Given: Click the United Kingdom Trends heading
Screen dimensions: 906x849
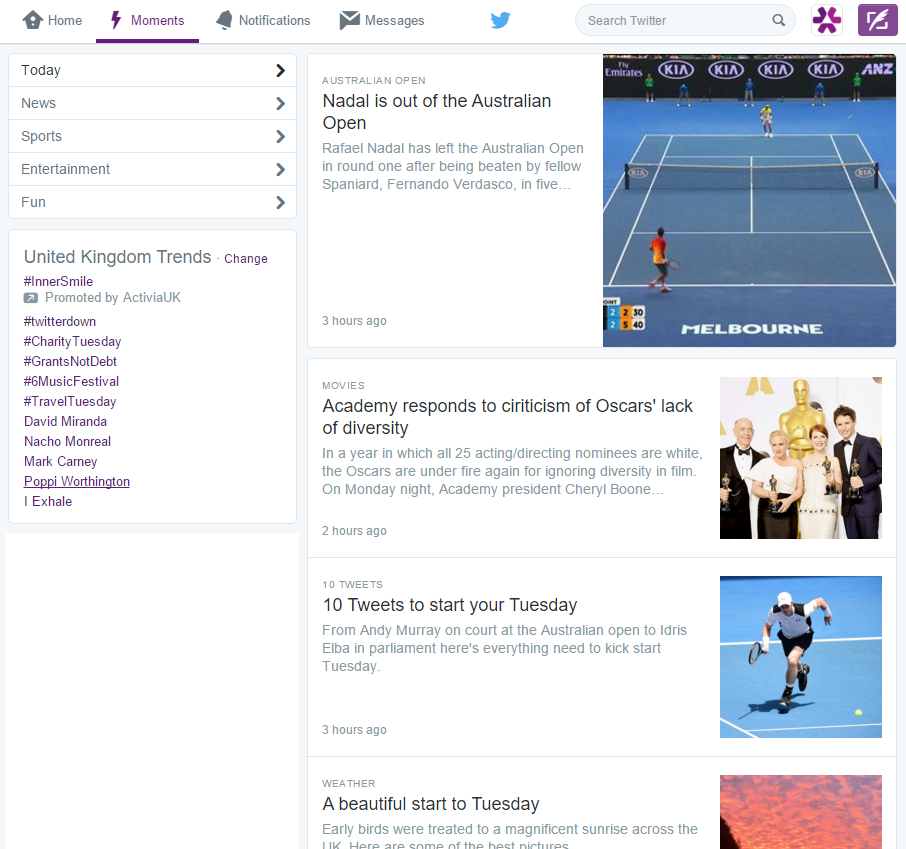Looking at the screenshot, I should [117, 257].
